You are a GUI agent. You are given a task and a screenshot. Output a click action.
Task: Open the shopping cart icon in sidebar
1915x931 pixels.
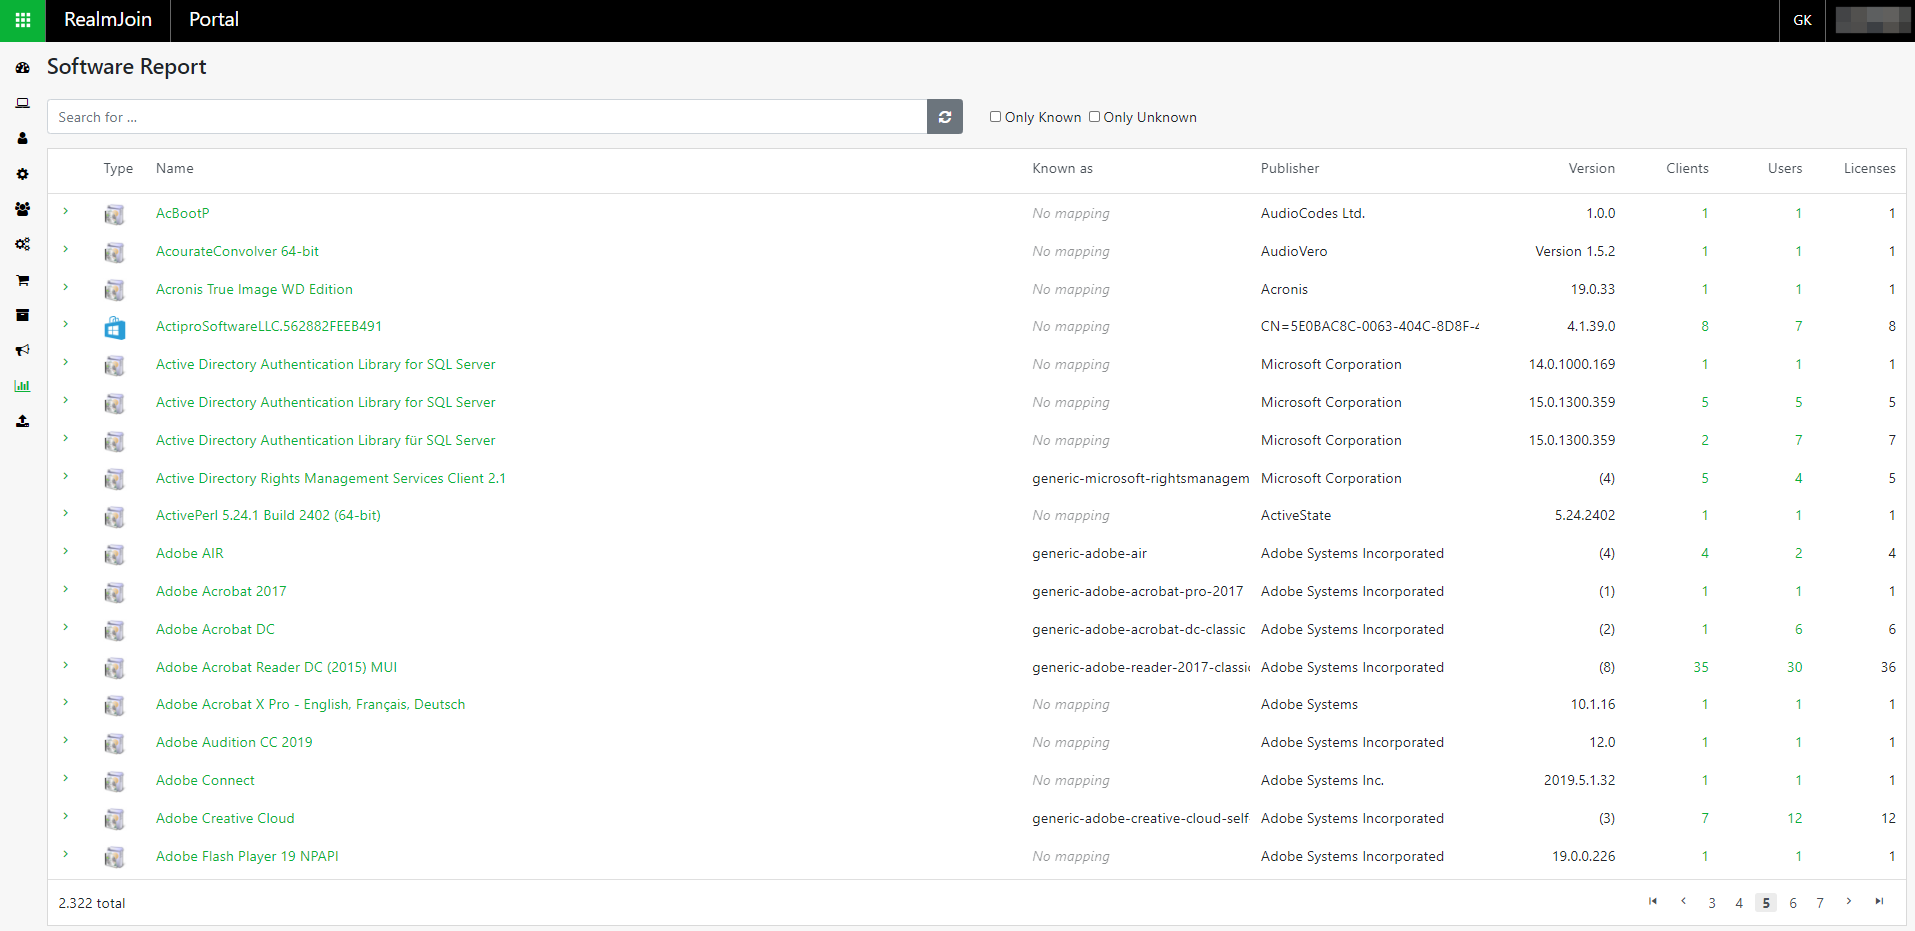(x=22, y=280)
